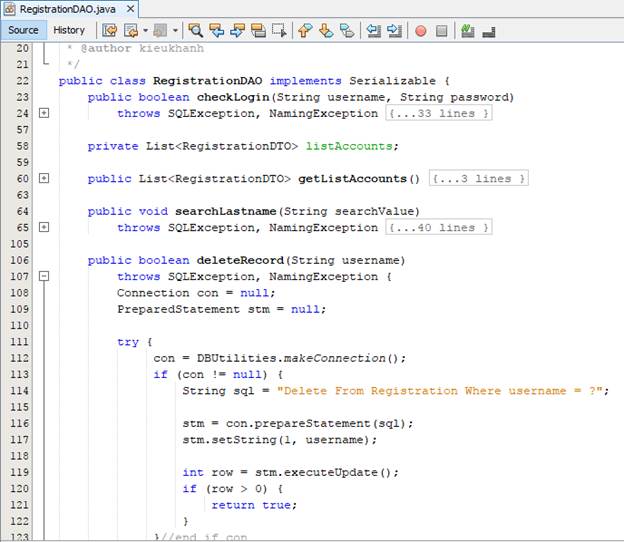Click the 'checkLogin' method name
The width and height of the screenshot is (624, 542).
pyautogui.click(x=233, y=97)
